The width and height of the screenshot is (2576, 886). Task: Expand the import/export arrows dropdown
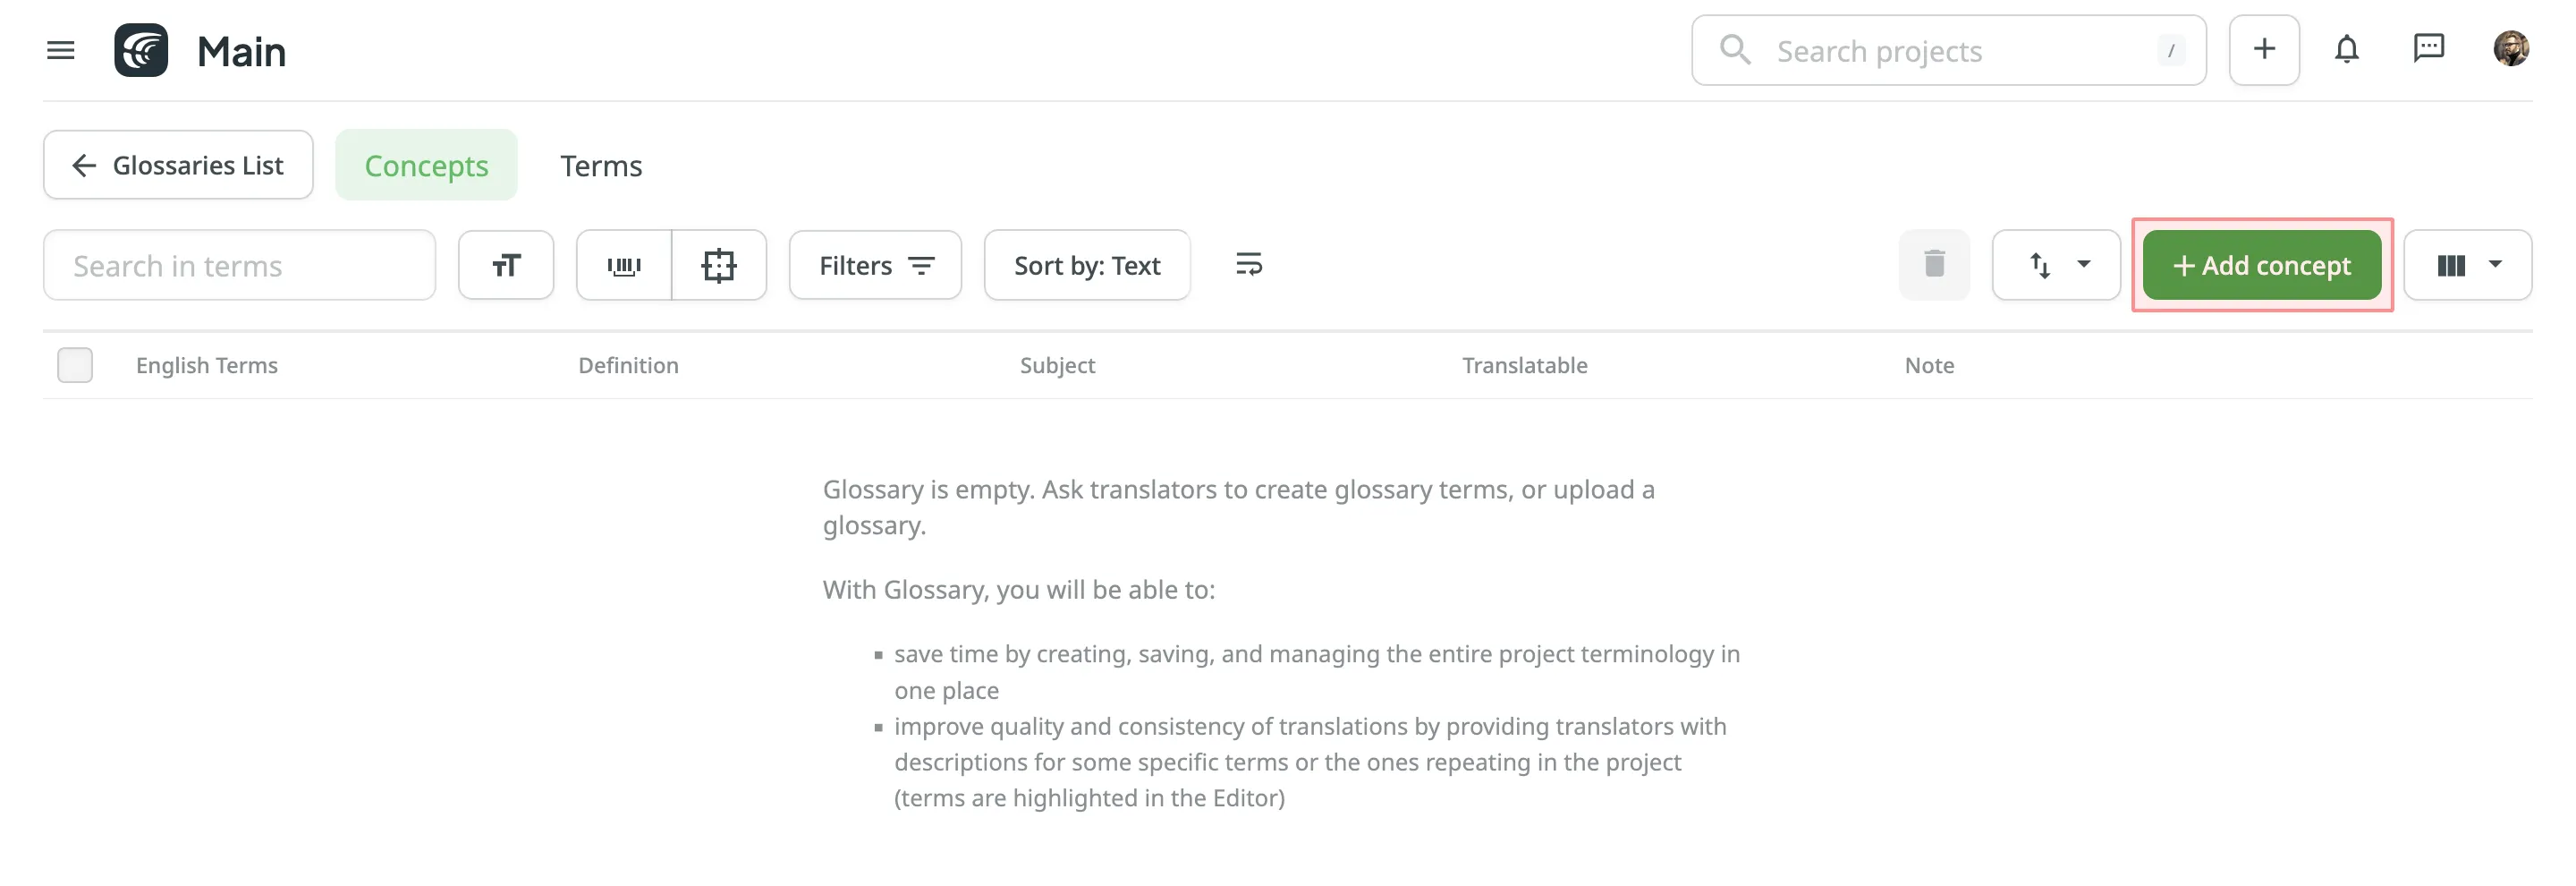[2056, 266]
